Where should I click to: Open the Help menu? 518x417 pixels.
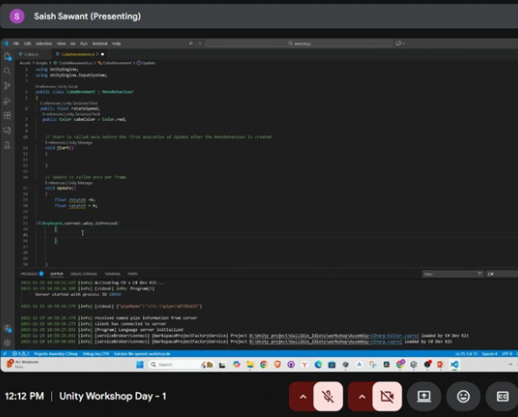pyautogui.click(x=116, y=44)
